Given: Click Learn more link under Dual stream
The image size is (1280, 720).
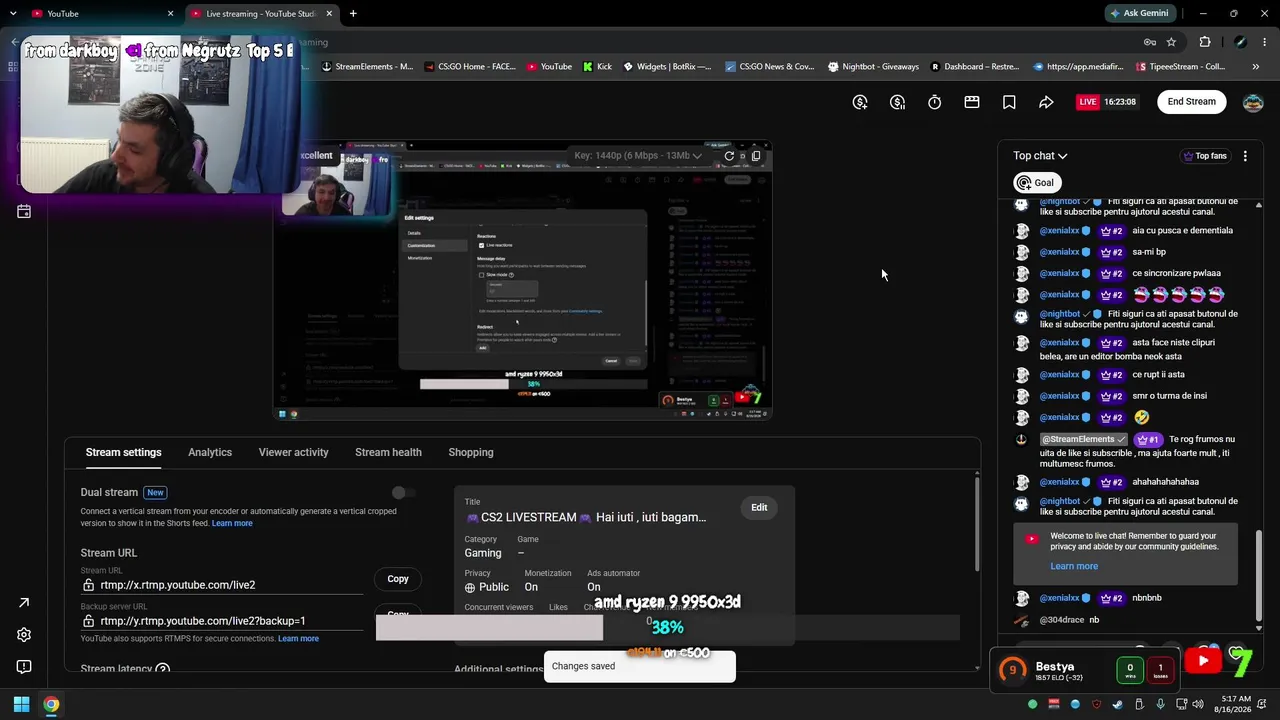Looking at the screenshot, I should pyautogui.click(x=232, y=523).
